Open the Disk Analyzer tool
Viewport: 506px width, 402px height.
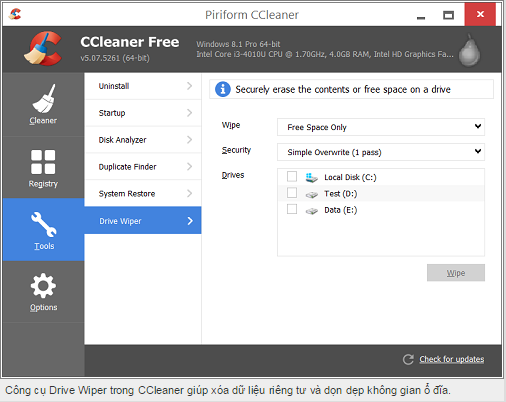pyautogui.click(x=143, y=140)
